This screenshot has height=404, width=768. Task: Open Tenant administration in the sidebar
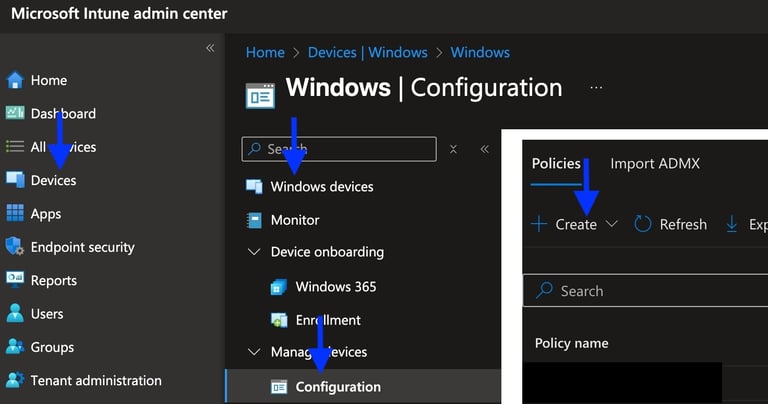point(96,380)
